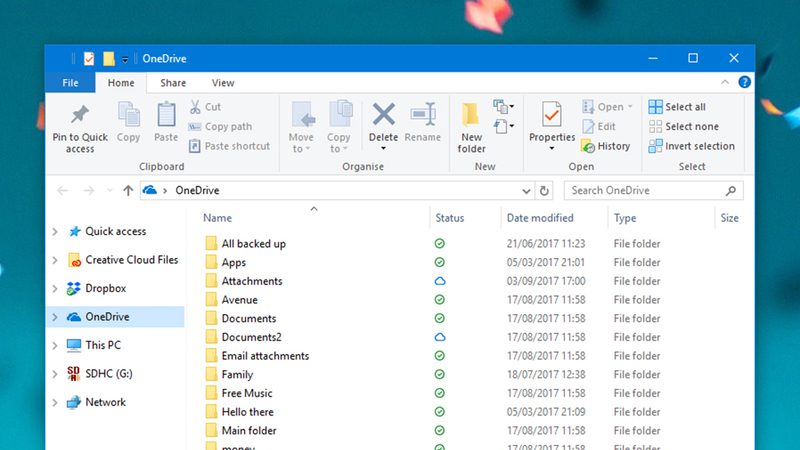Click Select none in ribbon
This screenshot has width=800, height=450.
point(684,127)
